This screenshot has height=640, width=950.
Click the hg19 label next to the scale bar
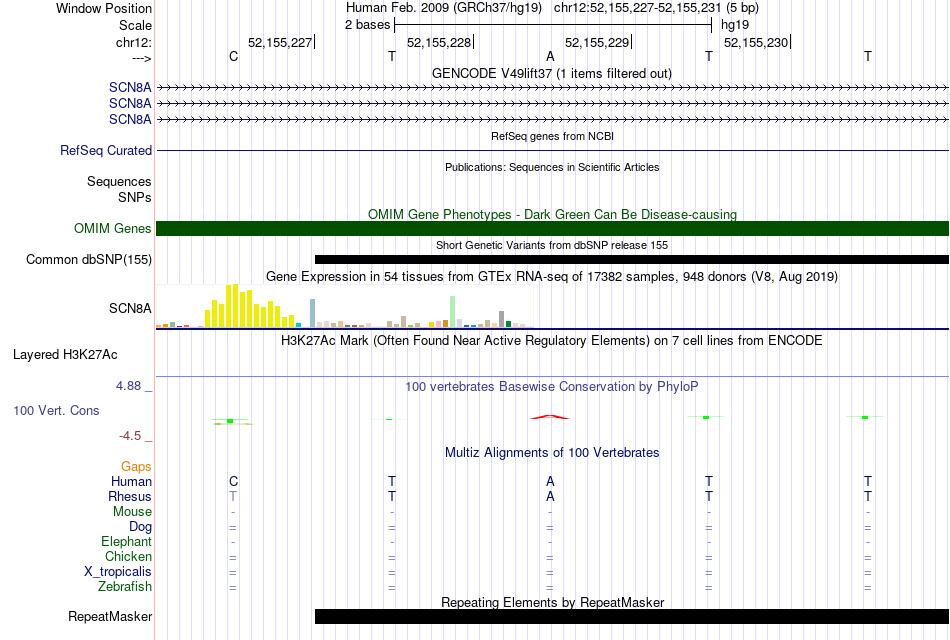(x=735, y=25)
